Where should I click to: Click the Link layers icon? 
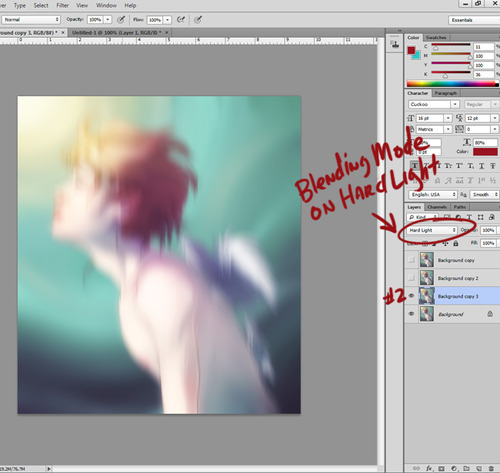click(416, 468)
